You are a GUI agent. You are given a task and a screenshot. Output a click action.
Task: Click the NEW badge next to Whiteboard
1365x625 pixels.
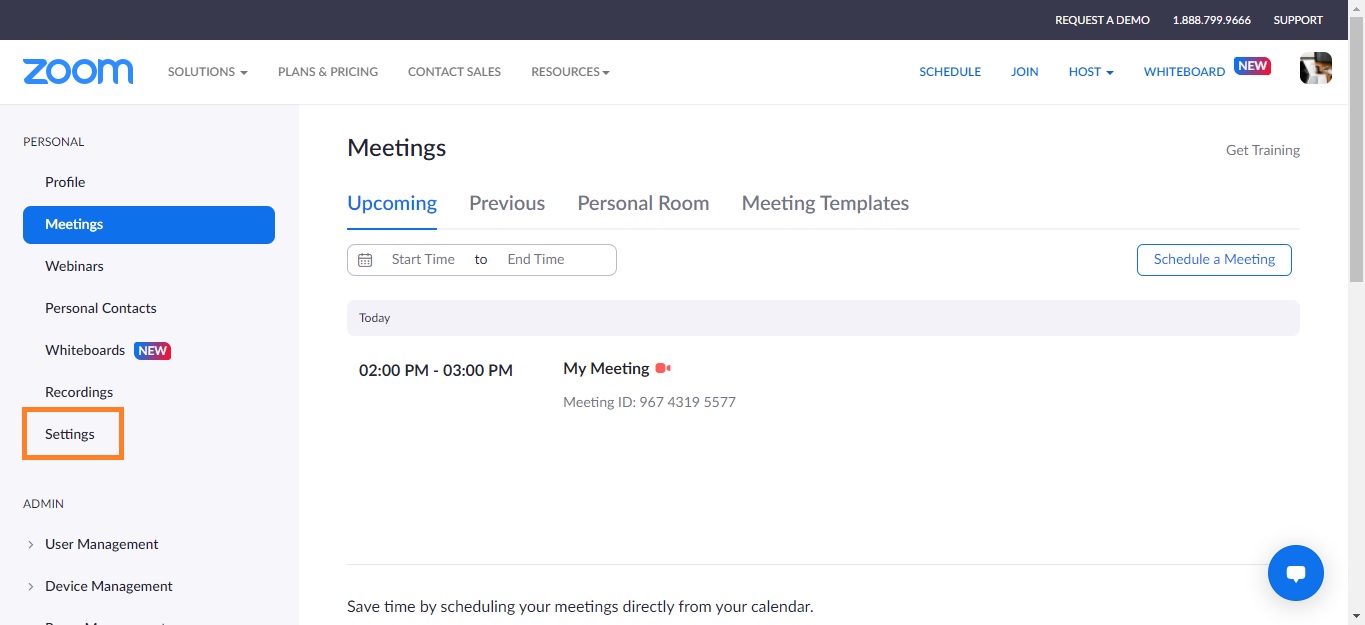click(1251, 64)
